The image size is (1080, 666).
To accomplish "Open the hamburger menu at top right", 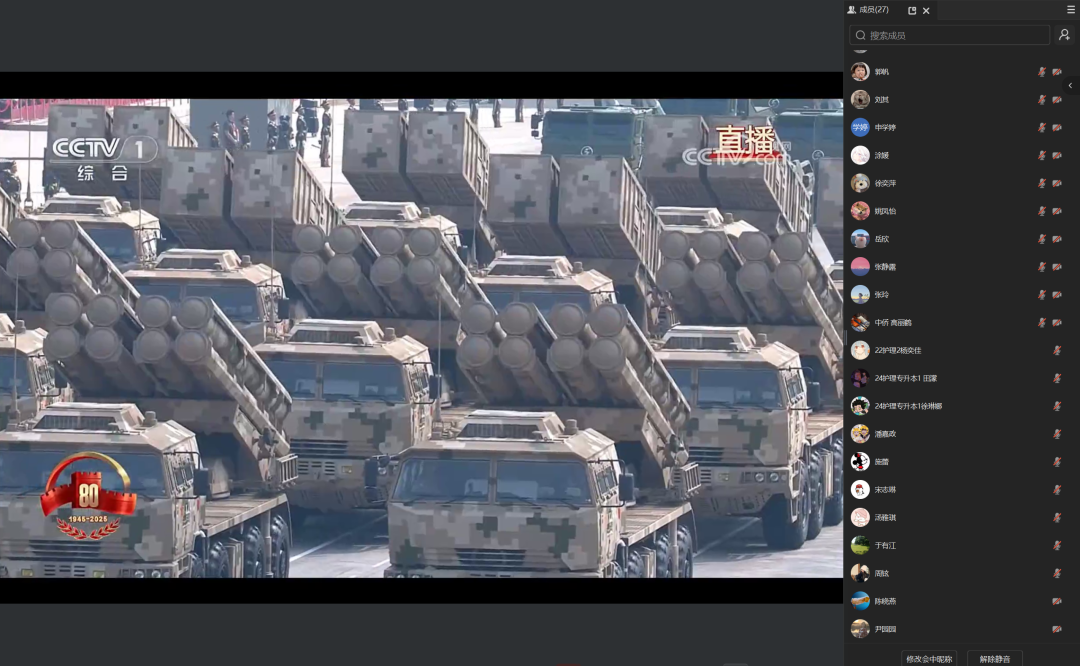I will click(1071, 9).
